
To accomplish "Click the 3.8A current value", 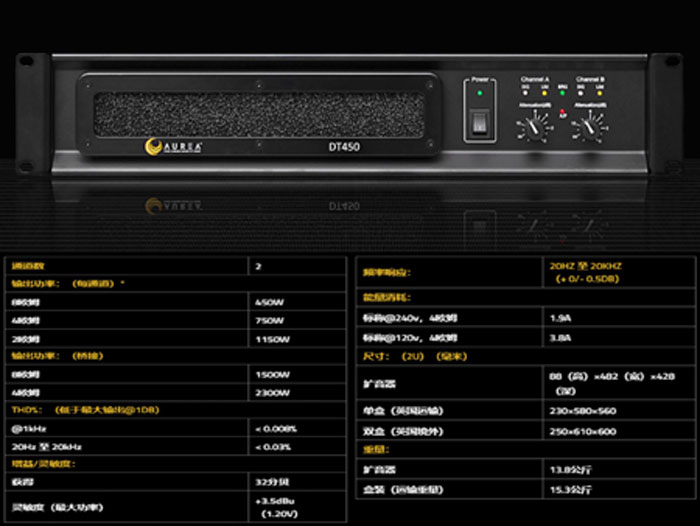I will [560, 338].
